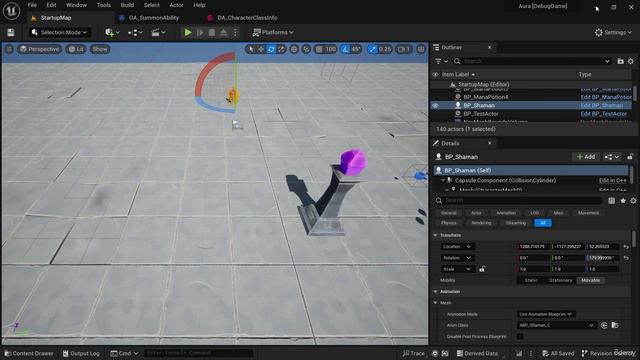This screenshot has width=640, height=360.
Task: Open the Lit view mode menu
Action: (x=76, y=49)
